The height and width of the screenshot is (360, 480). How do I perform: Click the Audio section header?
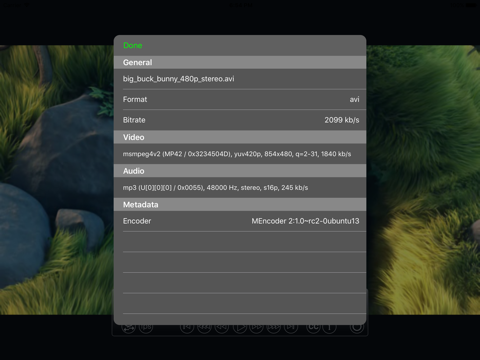pos(240,171)
